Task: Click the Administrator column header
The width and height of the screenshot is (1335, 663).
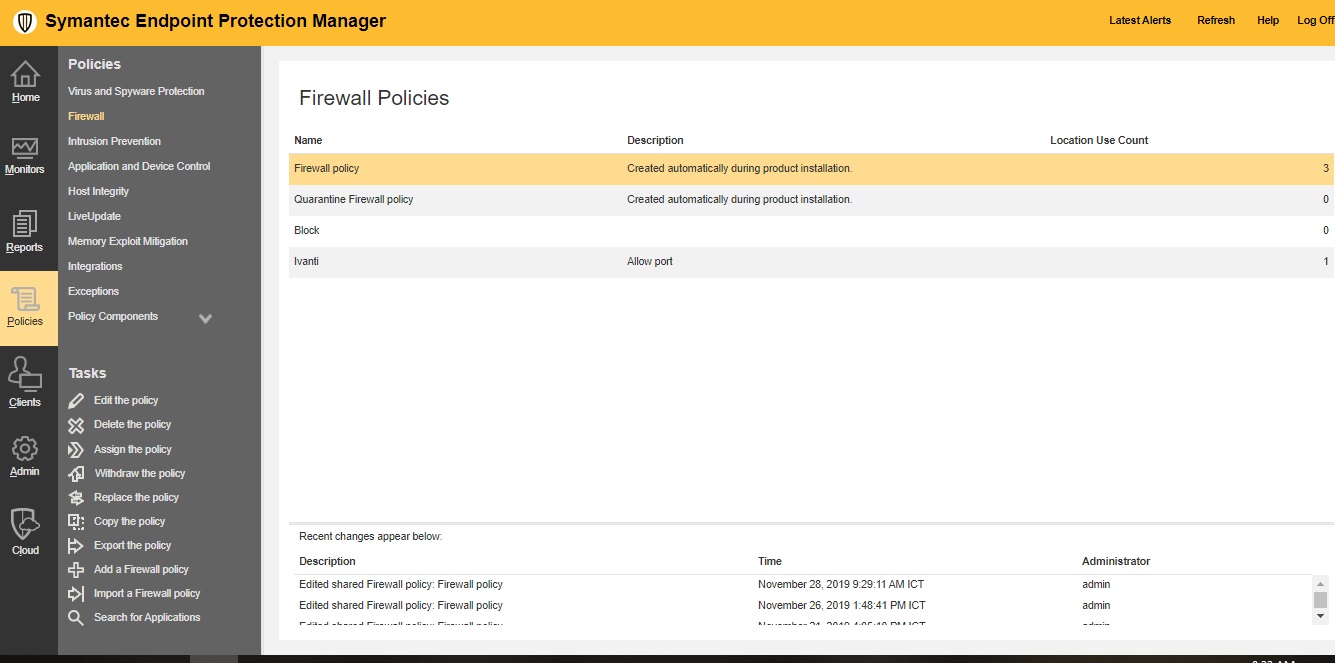Action: [x=1116, y=561]
